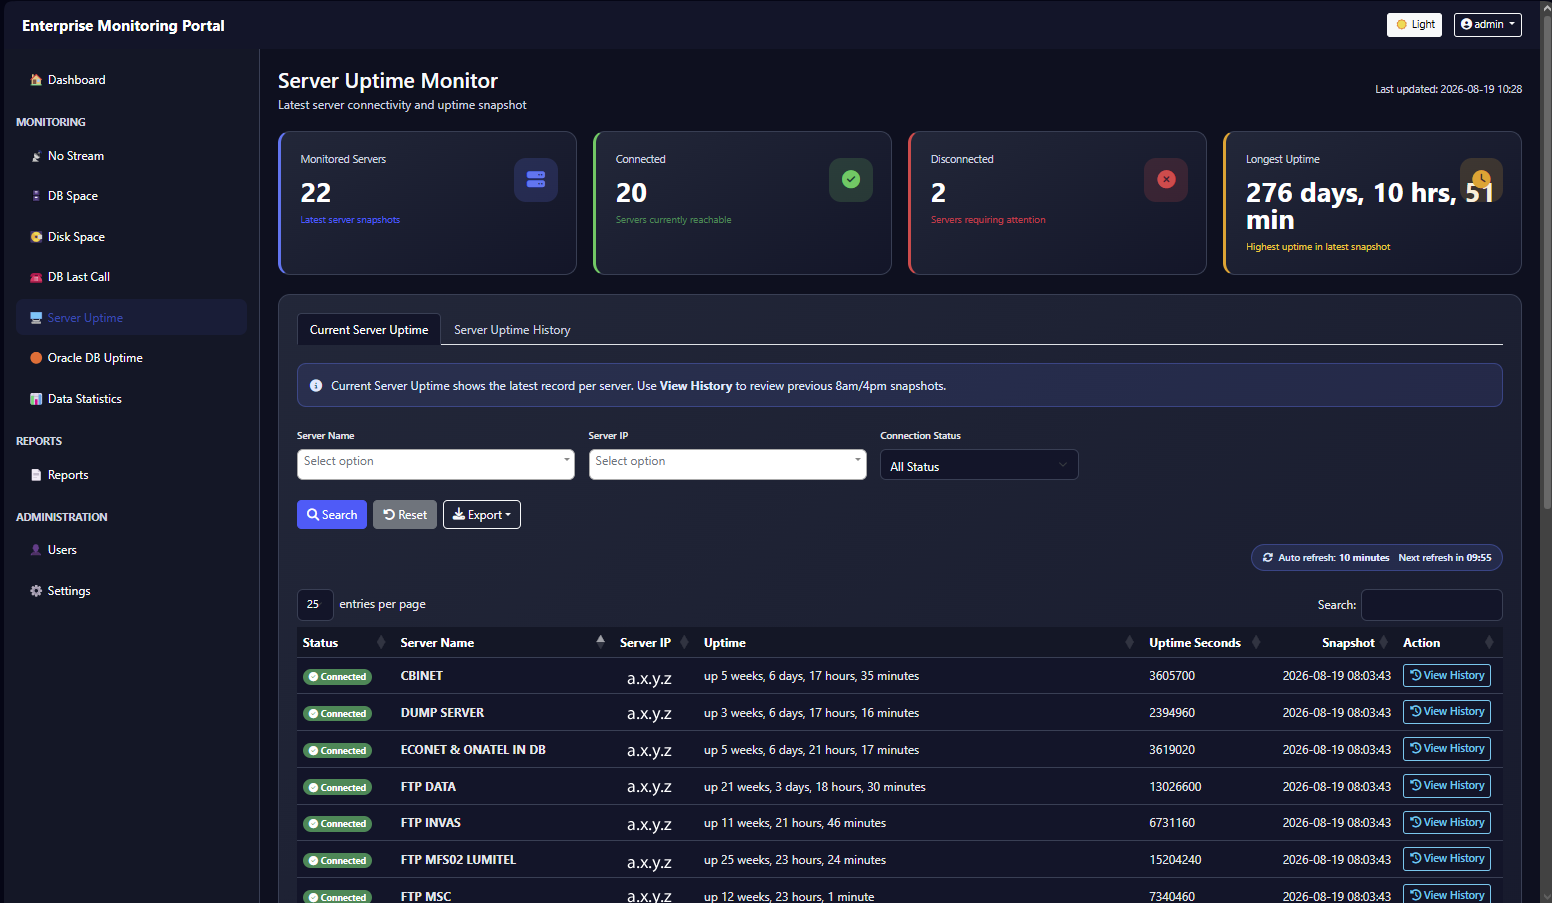Click the Reset button

[405, 515]
